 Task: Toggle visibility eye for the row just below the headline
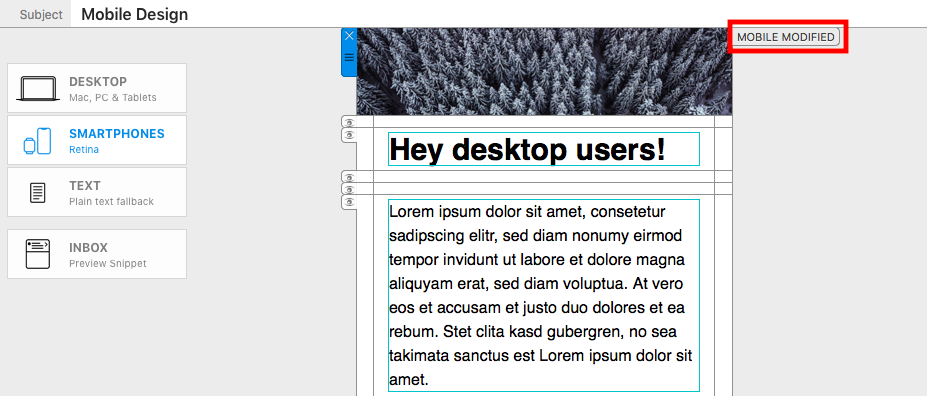pos(349,177)
